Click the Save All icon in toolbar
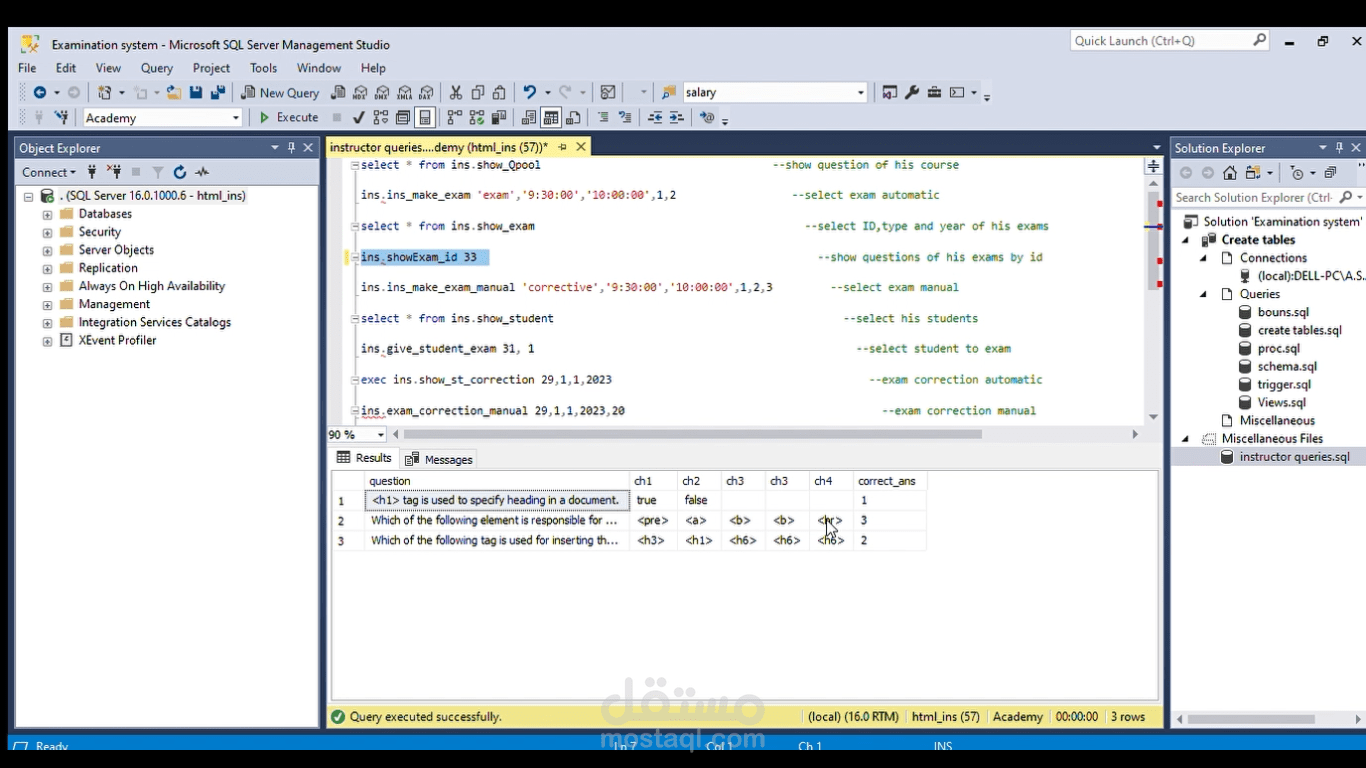The image size is (1366, 768). point(218,93)
